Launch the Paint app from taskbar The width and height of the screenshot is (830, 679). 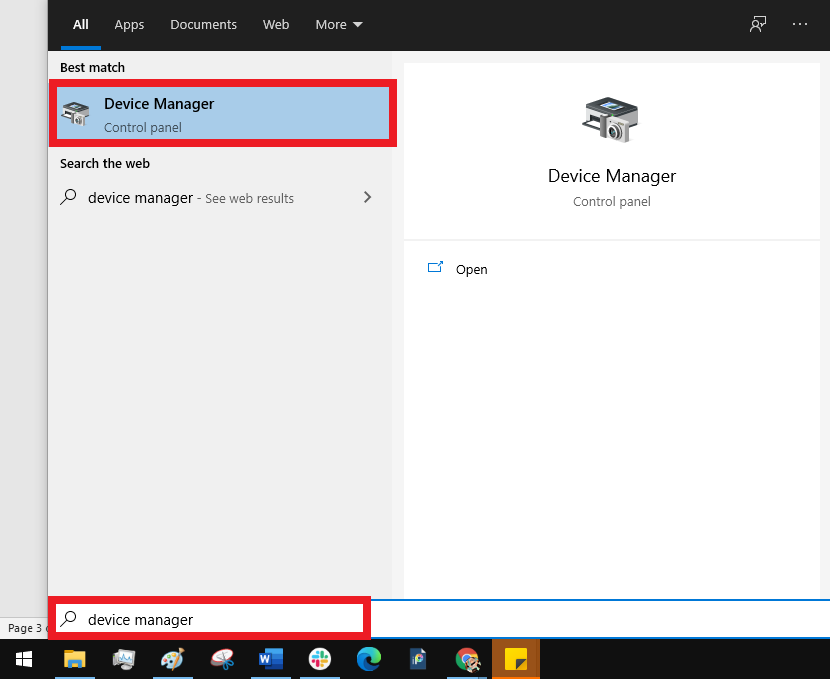click(x=173, y=659)
